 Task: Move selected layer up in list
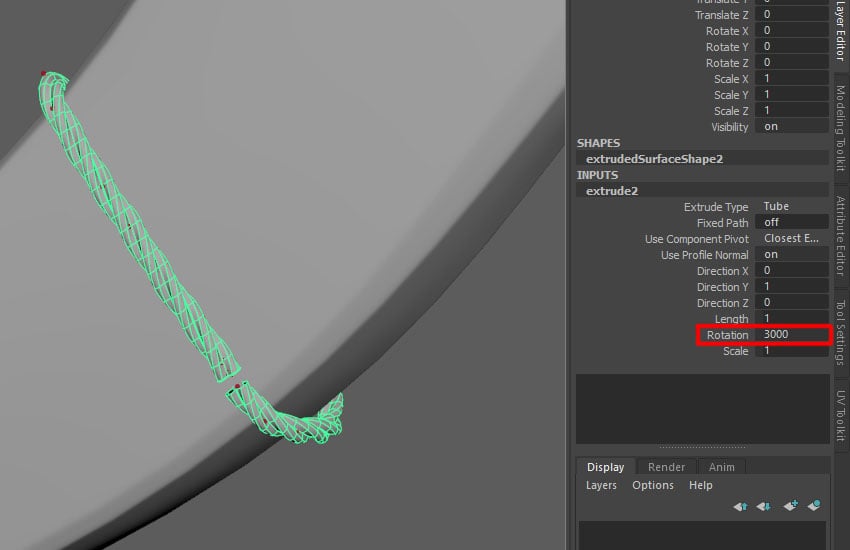coord(740,507)
